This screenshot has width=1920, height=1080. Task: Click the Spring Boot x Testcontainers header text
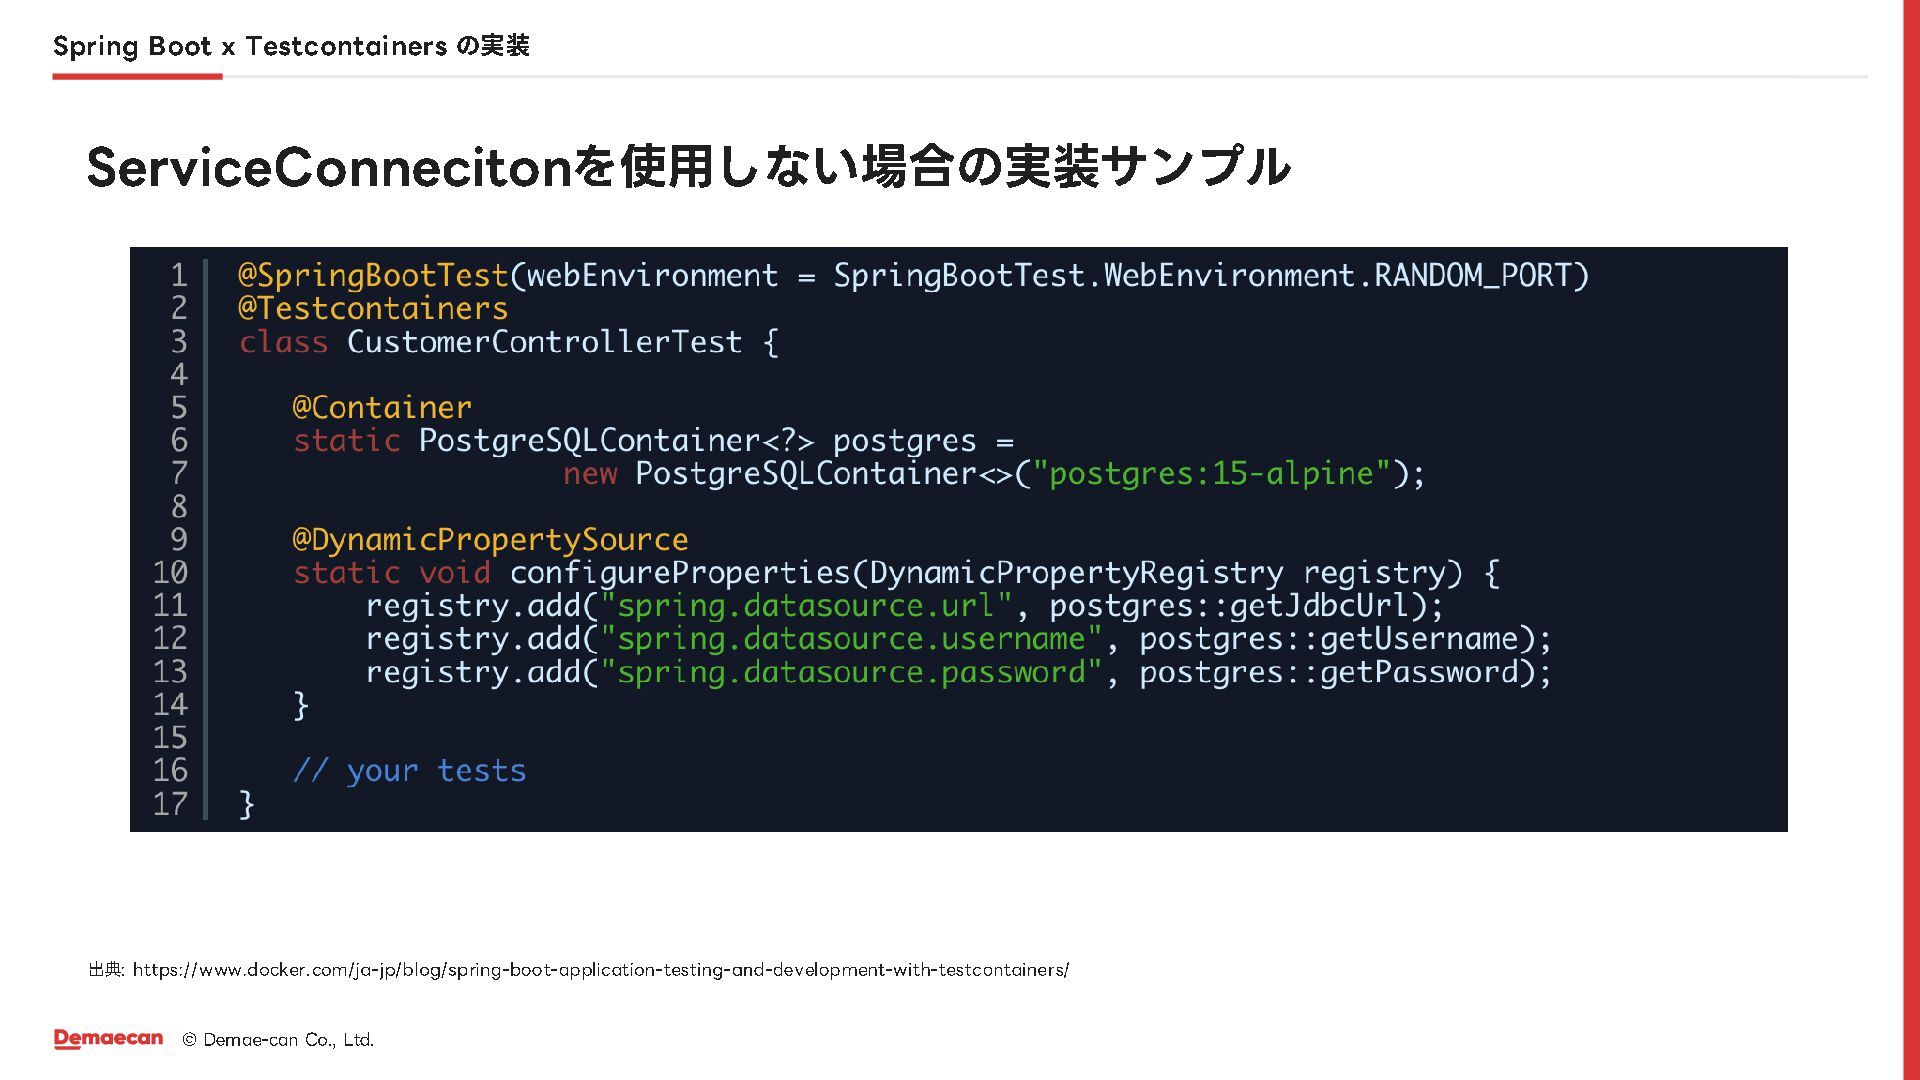[290, 46]
